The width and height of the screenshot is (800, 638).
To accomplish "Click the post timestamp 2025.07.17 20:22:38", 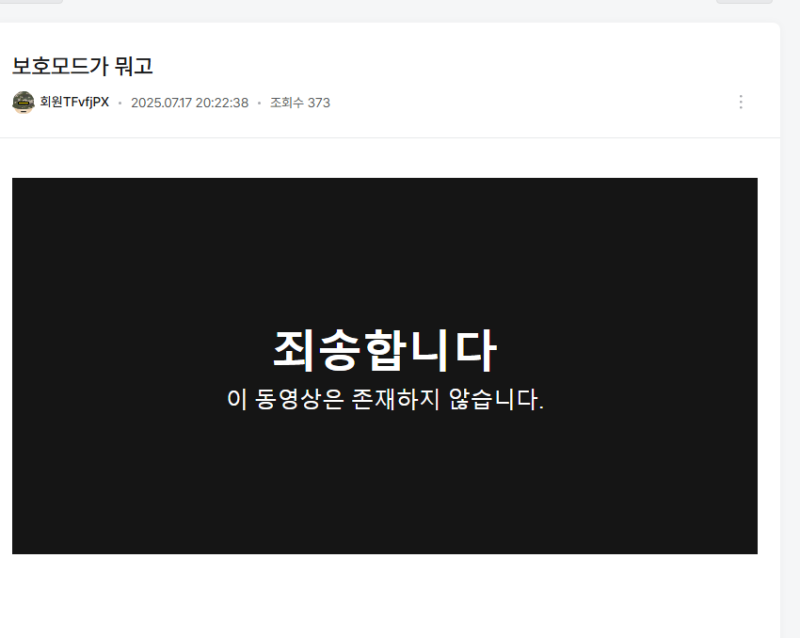I will pos(189,102).
